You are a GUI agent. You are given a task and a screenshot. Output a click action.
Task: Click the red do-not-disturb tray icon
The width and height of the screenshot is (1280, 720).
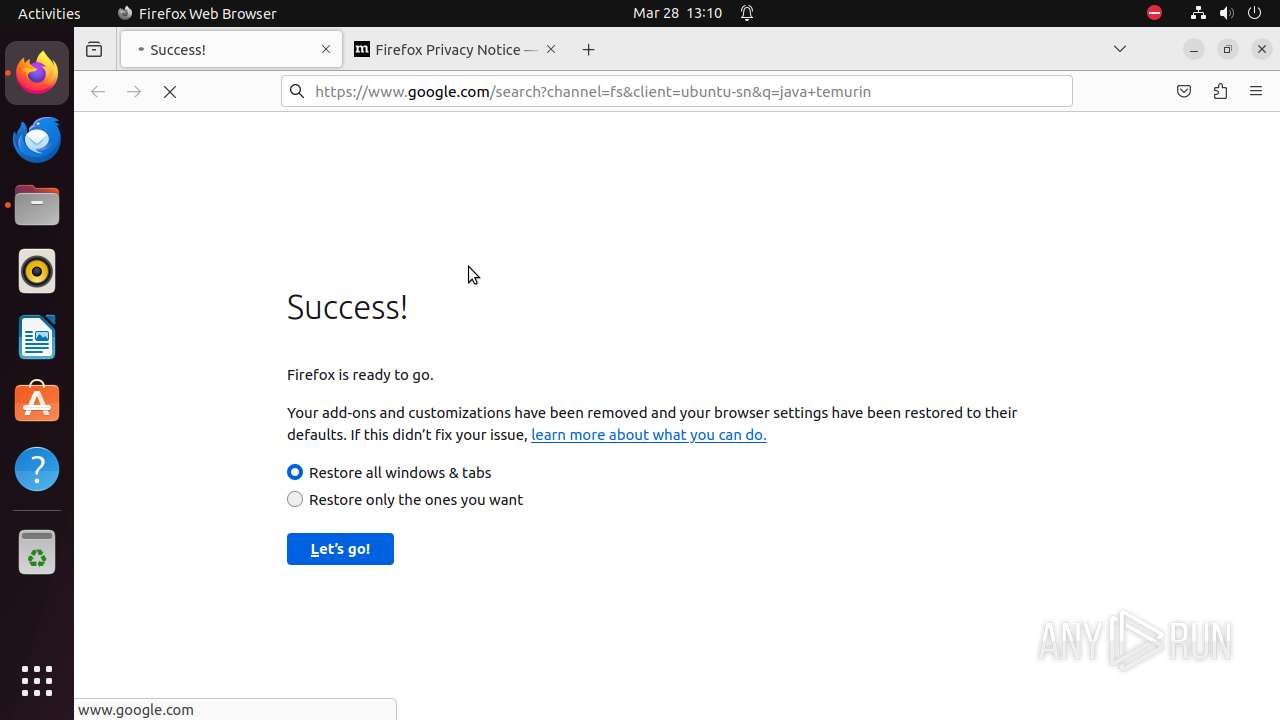point(1154,13)
